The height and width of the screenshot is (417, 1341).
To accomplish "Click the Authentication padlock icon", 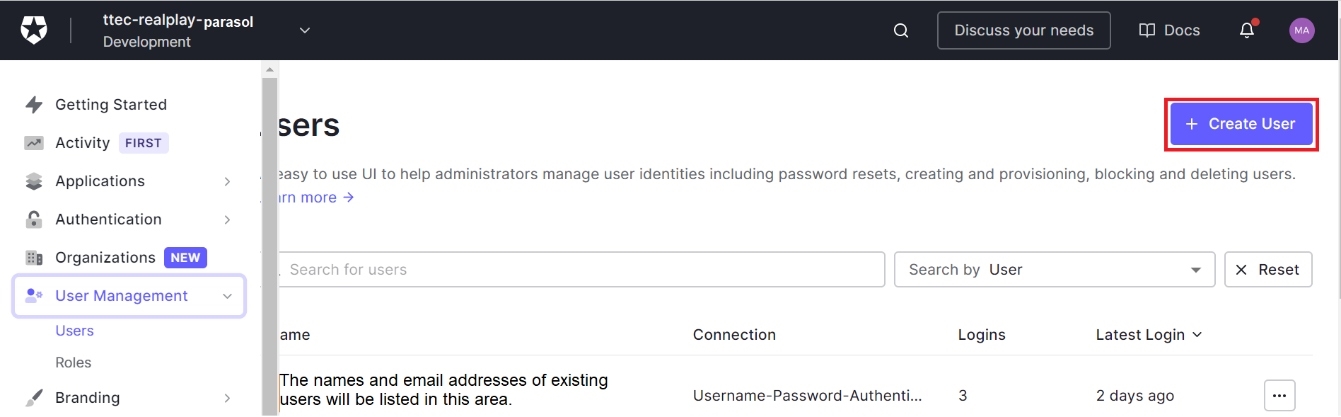I will point(34,219).
